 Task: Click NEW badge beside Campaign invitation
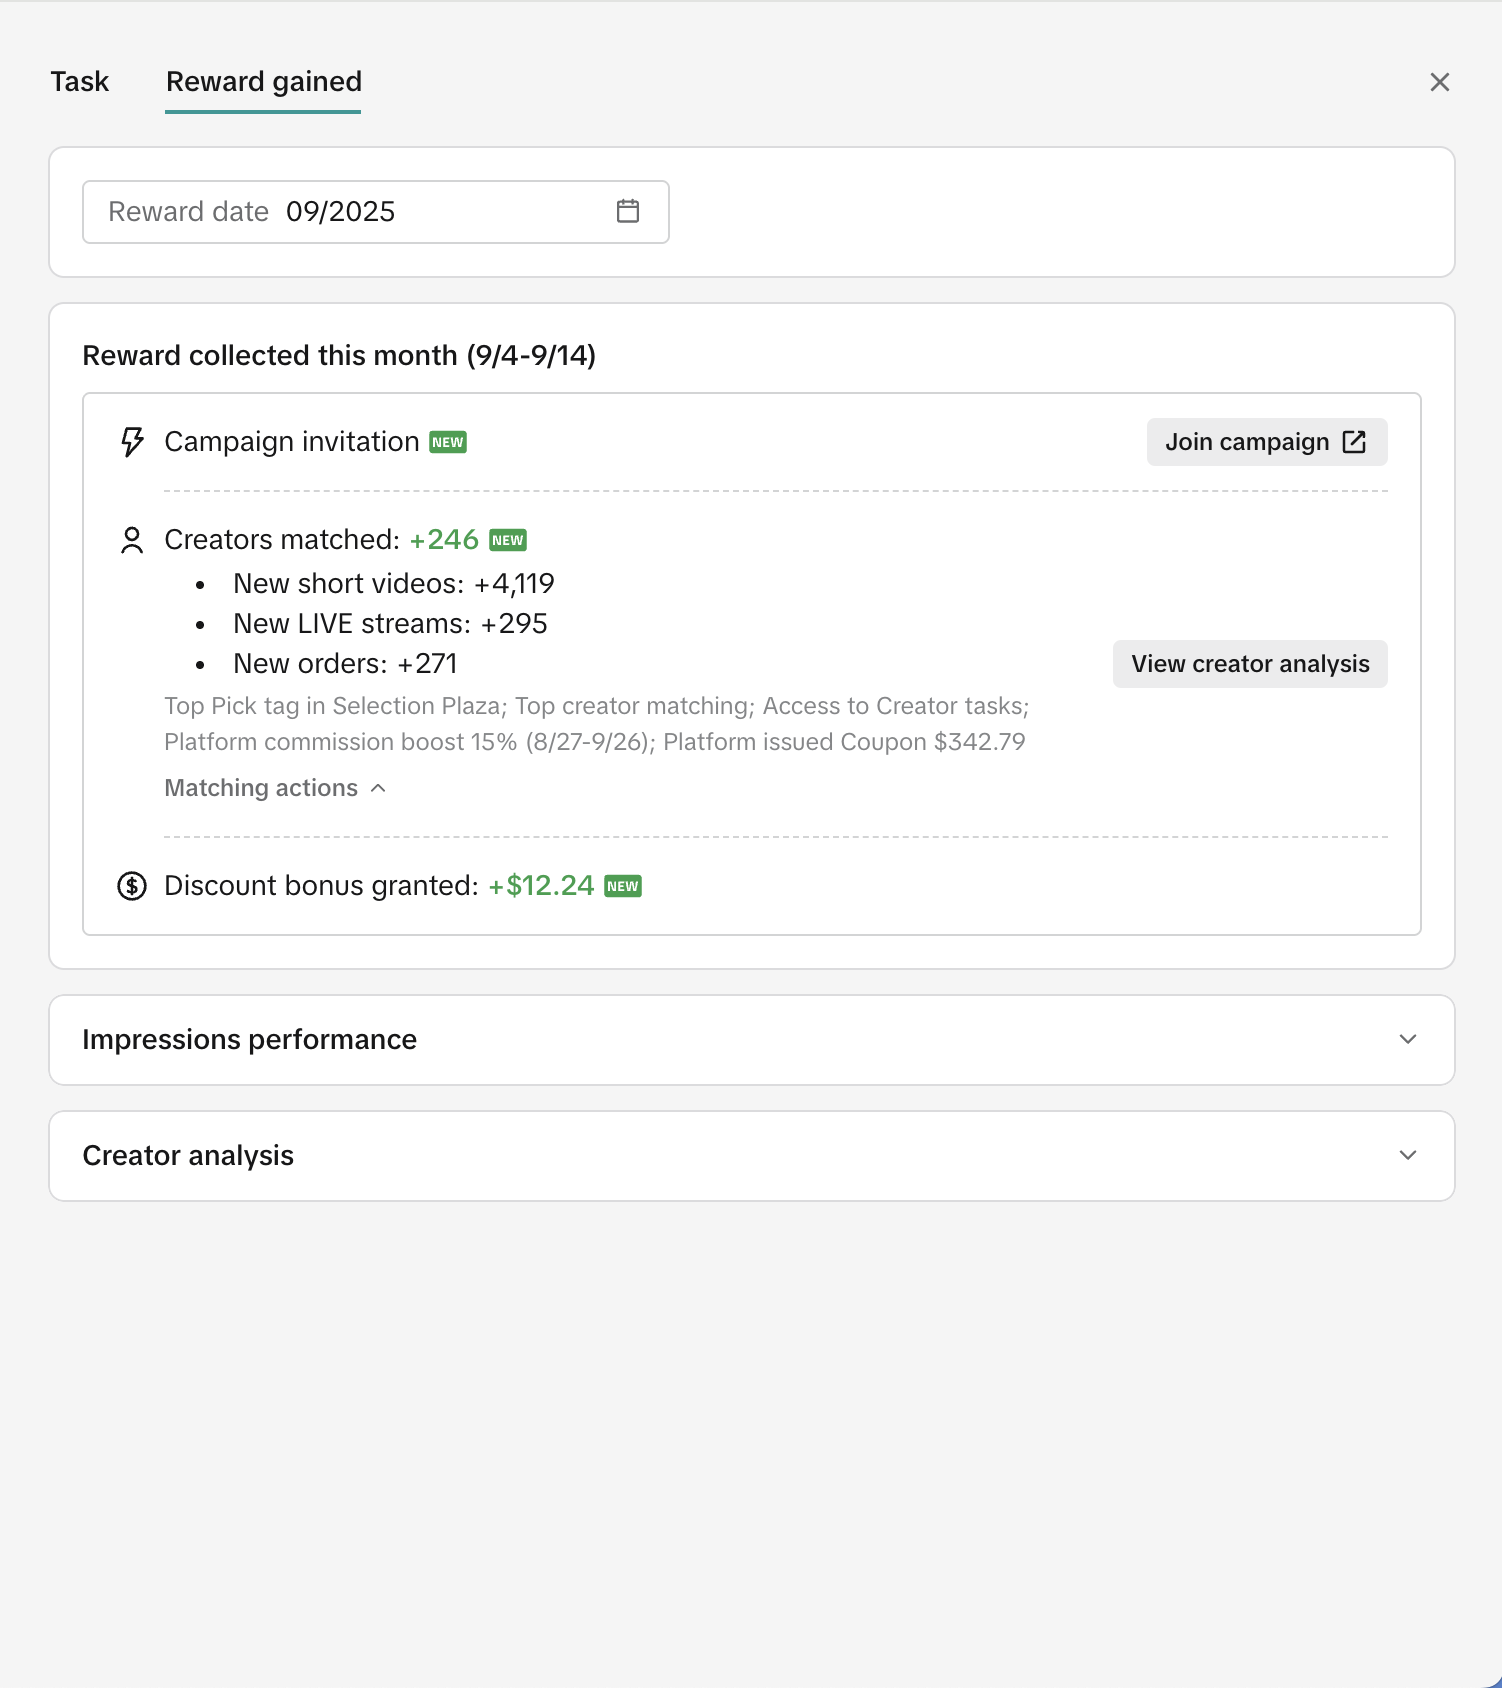point(448,442)
